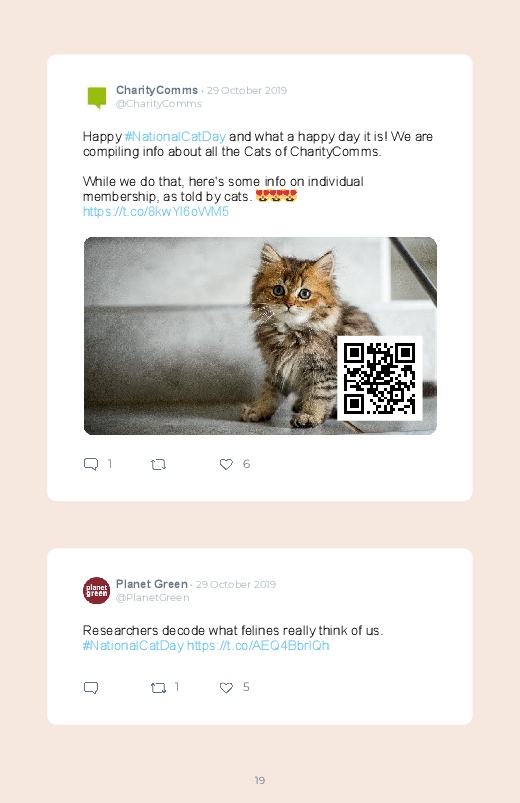Click the kitten photo in the tweet
The width and height of the screenshot is (520, 803).
(x=260, y=336)
